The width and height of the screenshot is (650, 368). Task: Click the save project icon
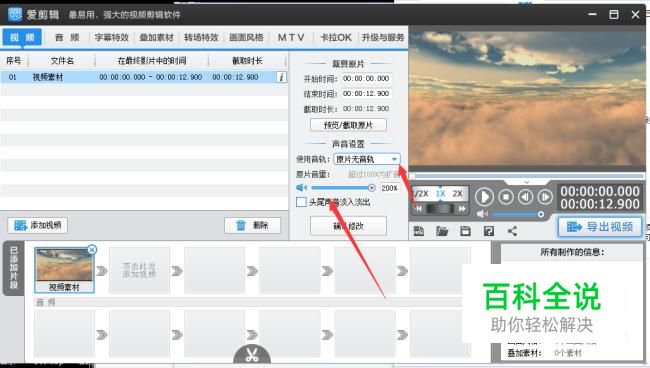pyautogui.click(x=466, y=231)
